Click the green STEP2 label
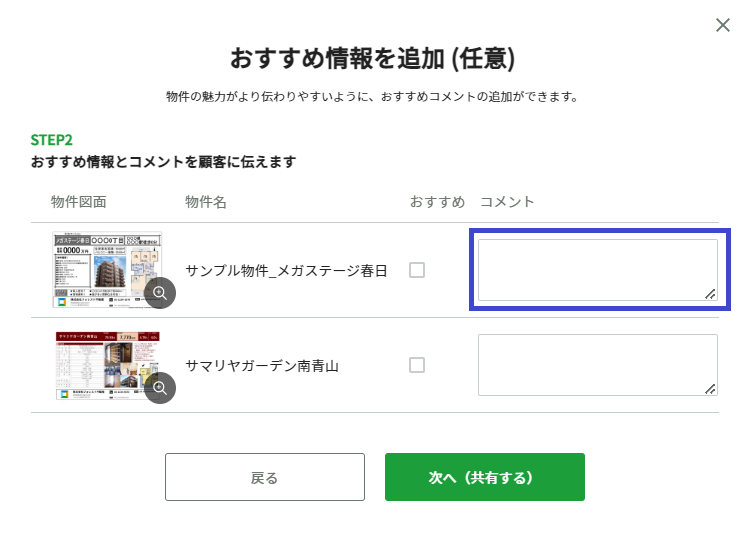The image size is (749, 535). point(52,140)
